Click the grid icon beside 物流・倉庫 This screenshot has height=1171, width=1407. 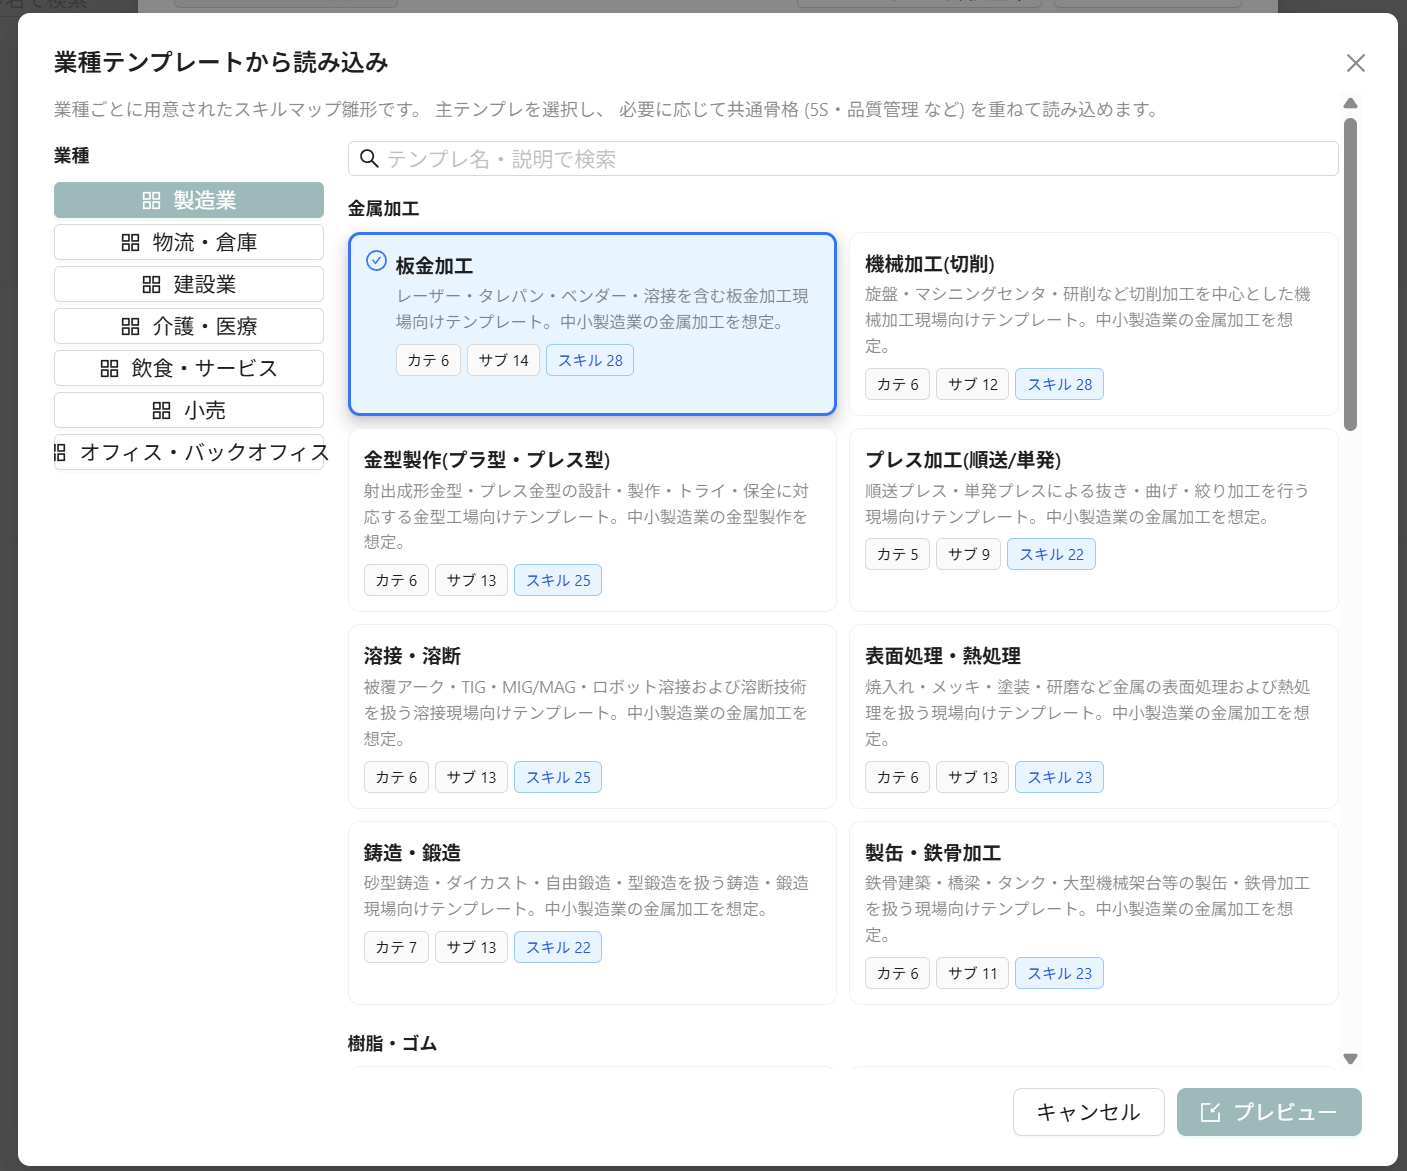(130, 243)
